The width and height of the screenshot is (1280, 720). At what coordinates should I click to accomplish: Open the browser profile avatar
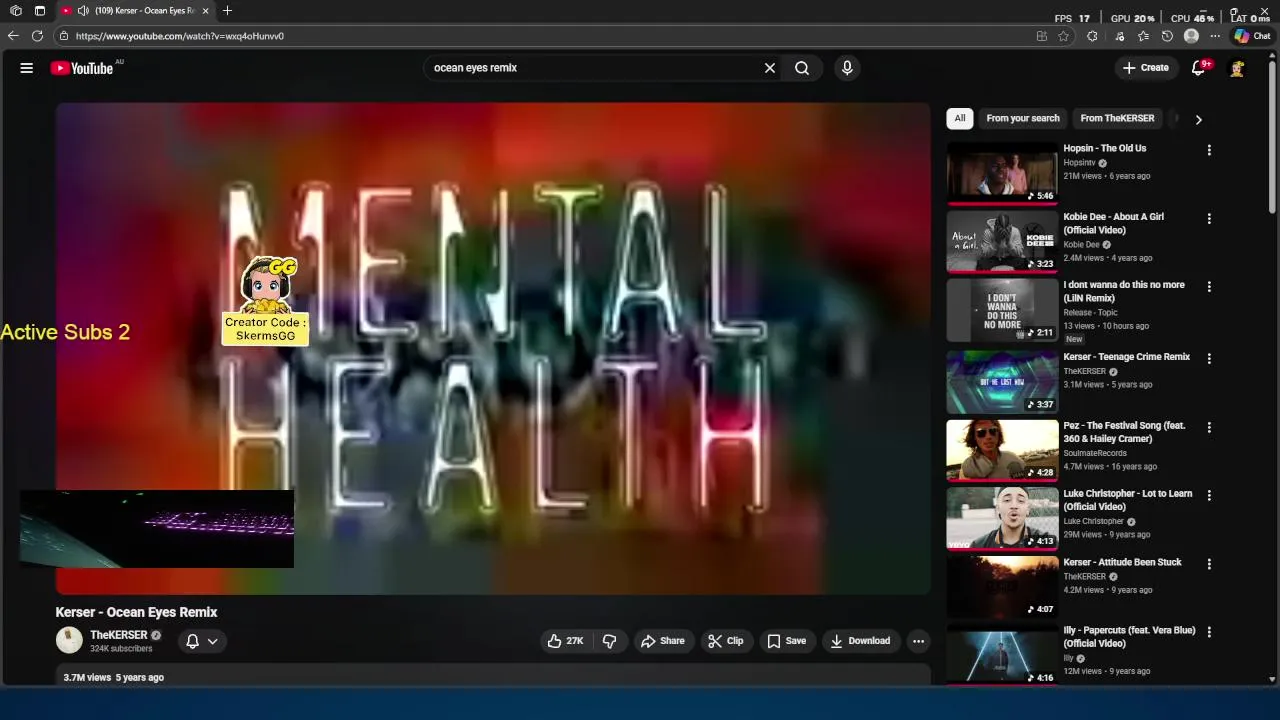tap(1191, 36)
